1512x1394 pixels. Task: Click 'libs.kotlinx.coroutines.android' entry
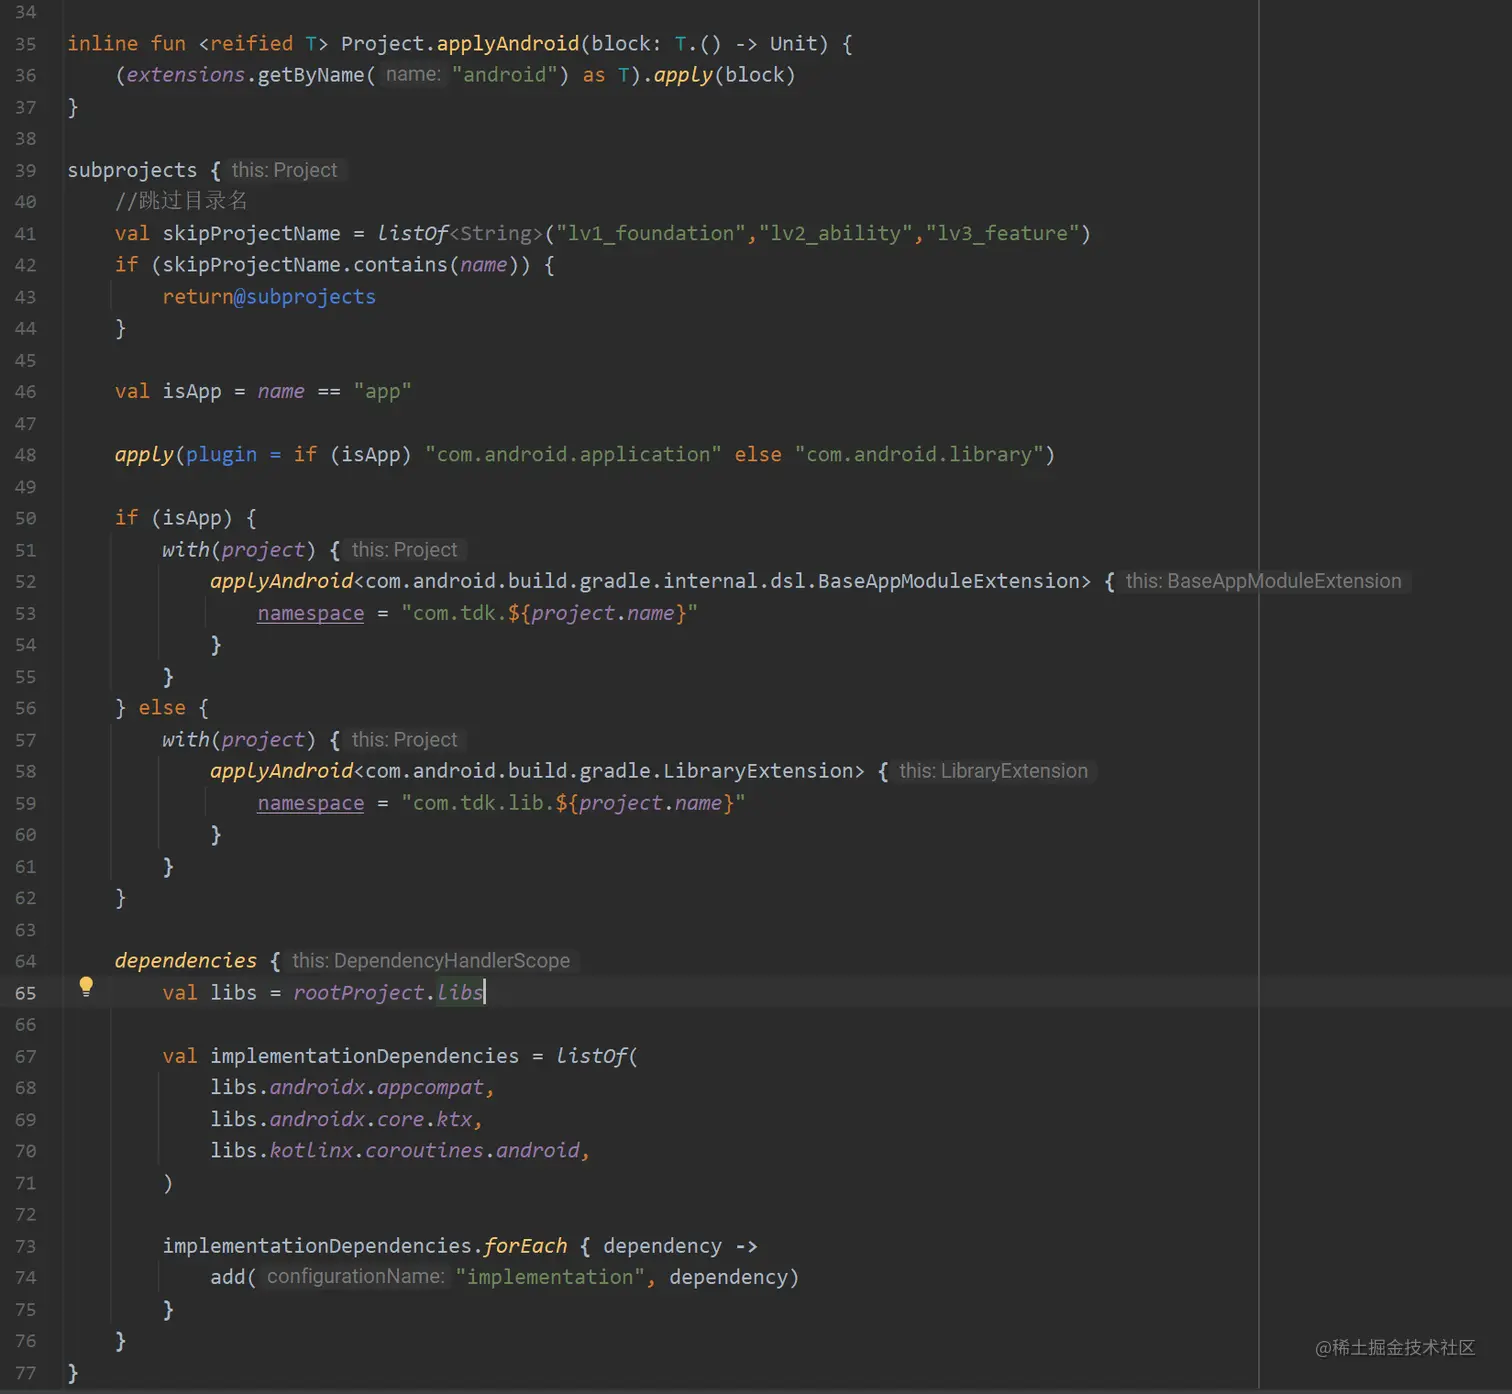click(395, 1152)
